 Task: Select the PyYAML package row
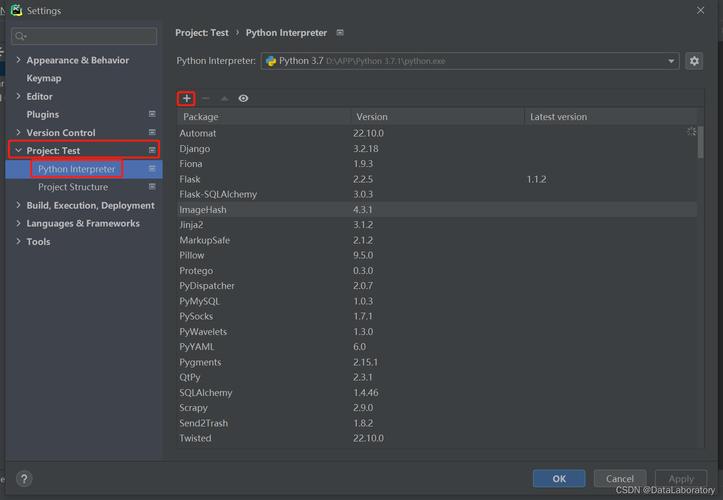click(x=437, y=346)
